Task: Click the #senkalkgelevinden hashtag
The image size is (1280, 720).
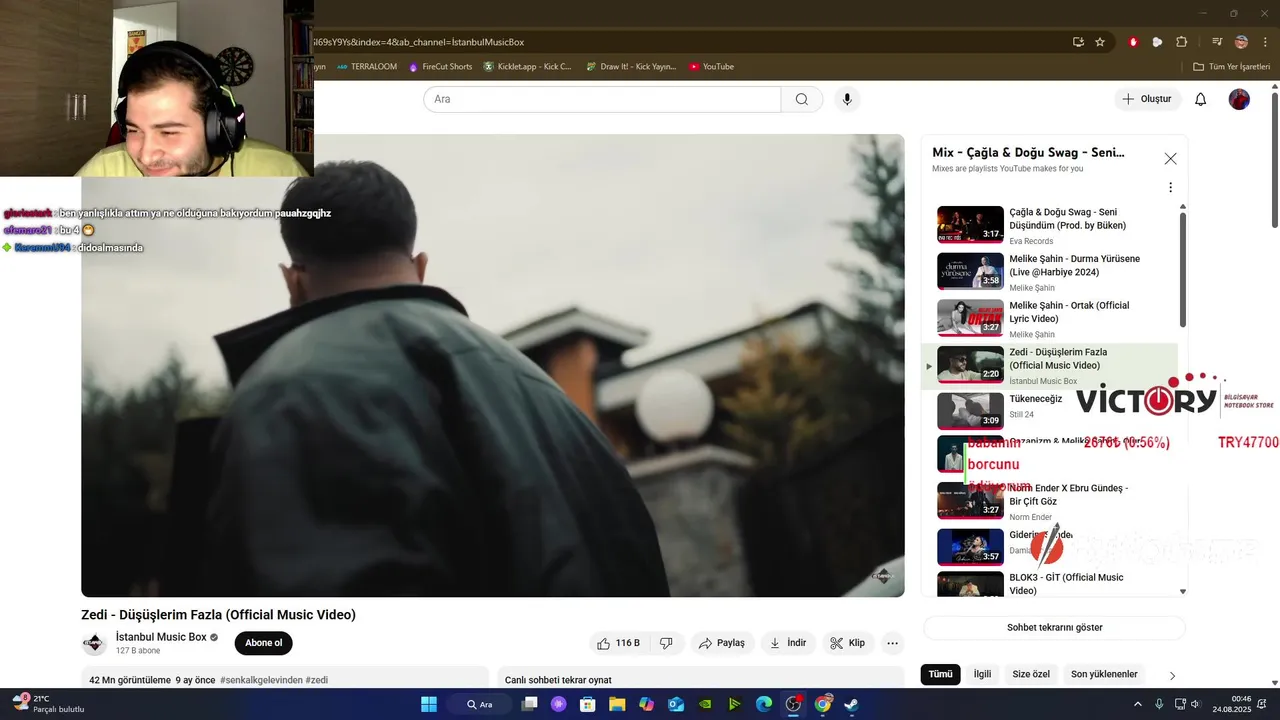Action: pos(261,680)
